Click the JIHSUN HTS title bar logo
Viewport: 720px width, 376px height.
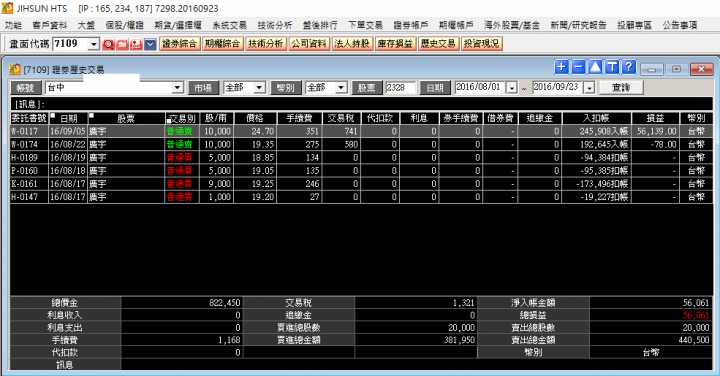coord(7,8)
